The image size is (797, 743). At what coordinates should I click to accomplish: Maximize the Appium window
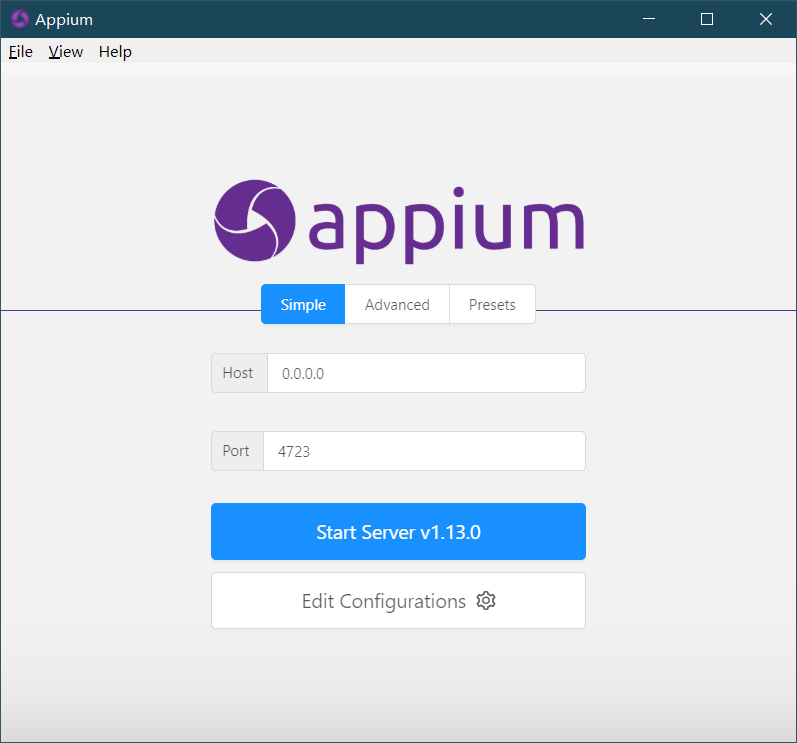(707, 19)
